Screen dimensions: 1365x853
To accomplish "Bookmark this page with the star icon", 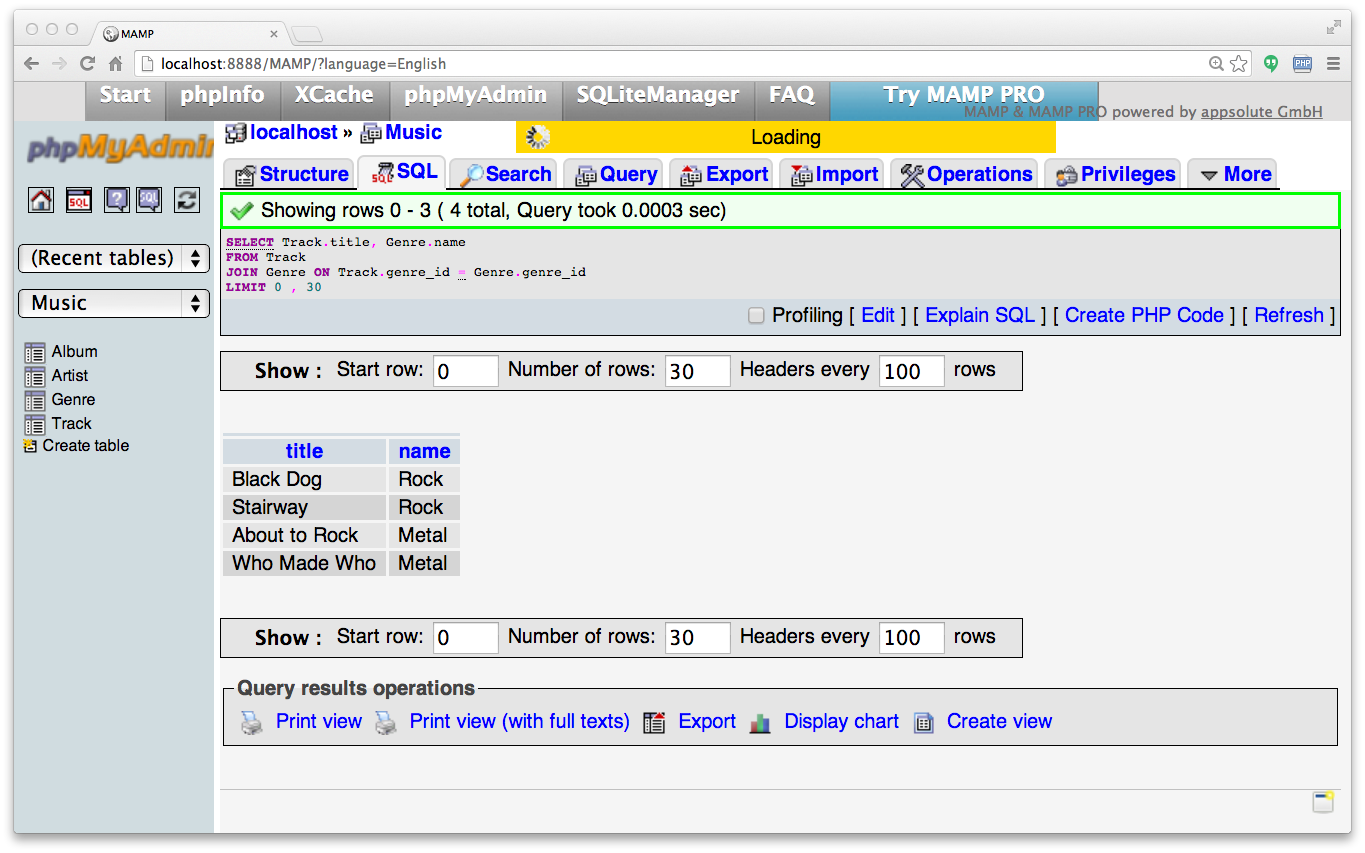I will 1239,64.
